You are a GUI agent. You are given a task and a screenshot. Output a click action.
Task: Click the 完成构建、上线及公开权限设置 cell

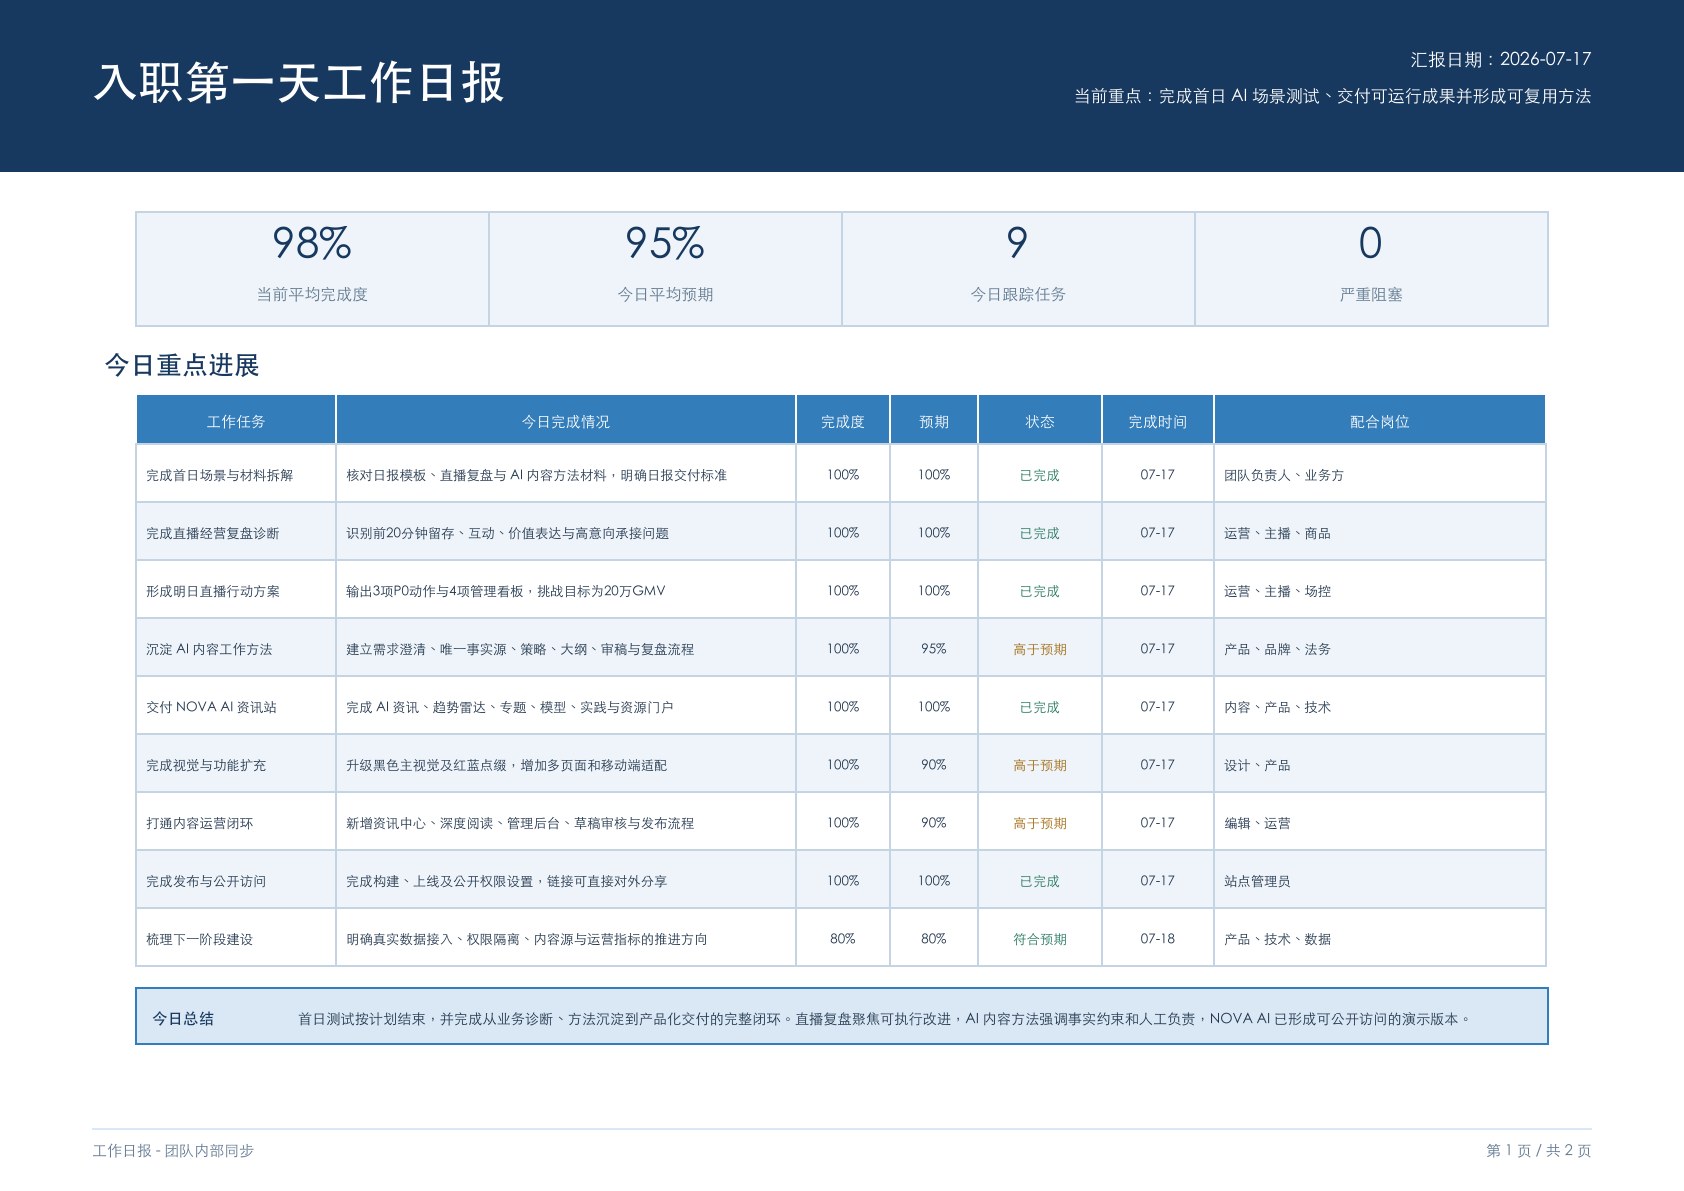coord(566,880)
